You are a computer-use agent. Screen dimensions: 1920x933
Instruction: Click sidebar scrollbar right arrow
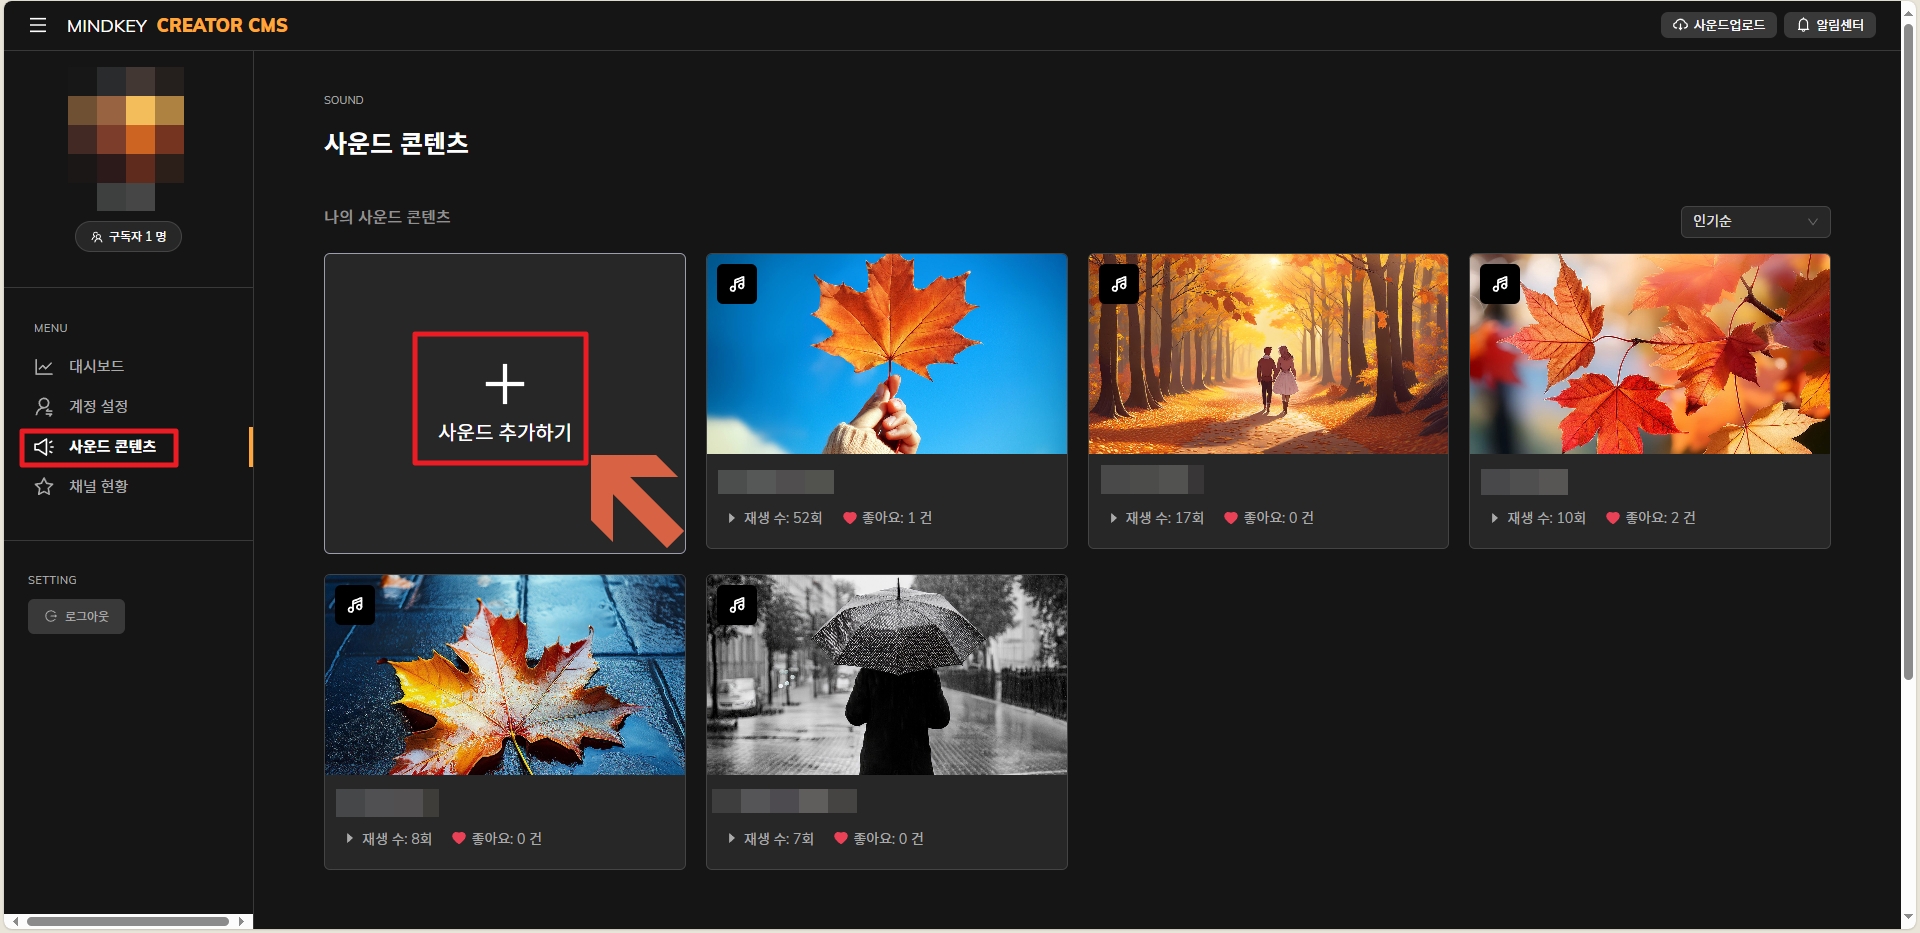click(241, 922)
